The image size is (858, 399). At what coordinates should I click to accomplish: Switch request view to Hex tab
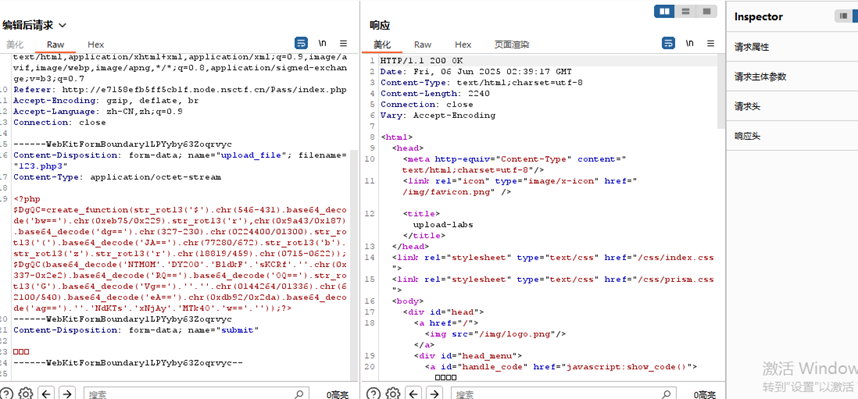(96, 44)
